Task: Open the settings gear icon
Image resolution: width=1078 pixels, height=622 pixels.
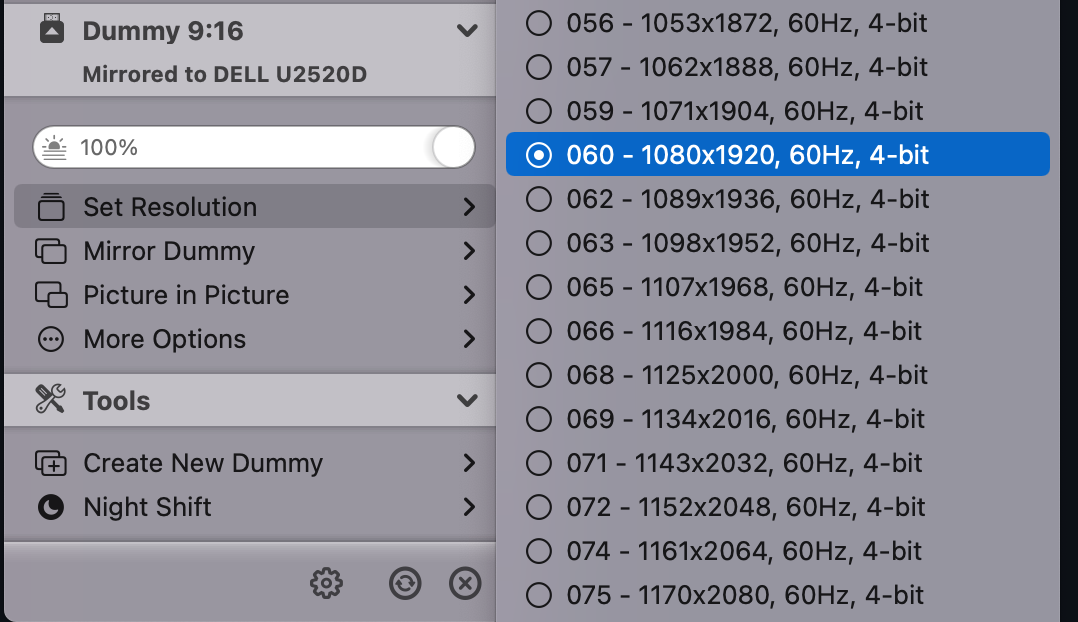Action: click(x=326, y=583)
